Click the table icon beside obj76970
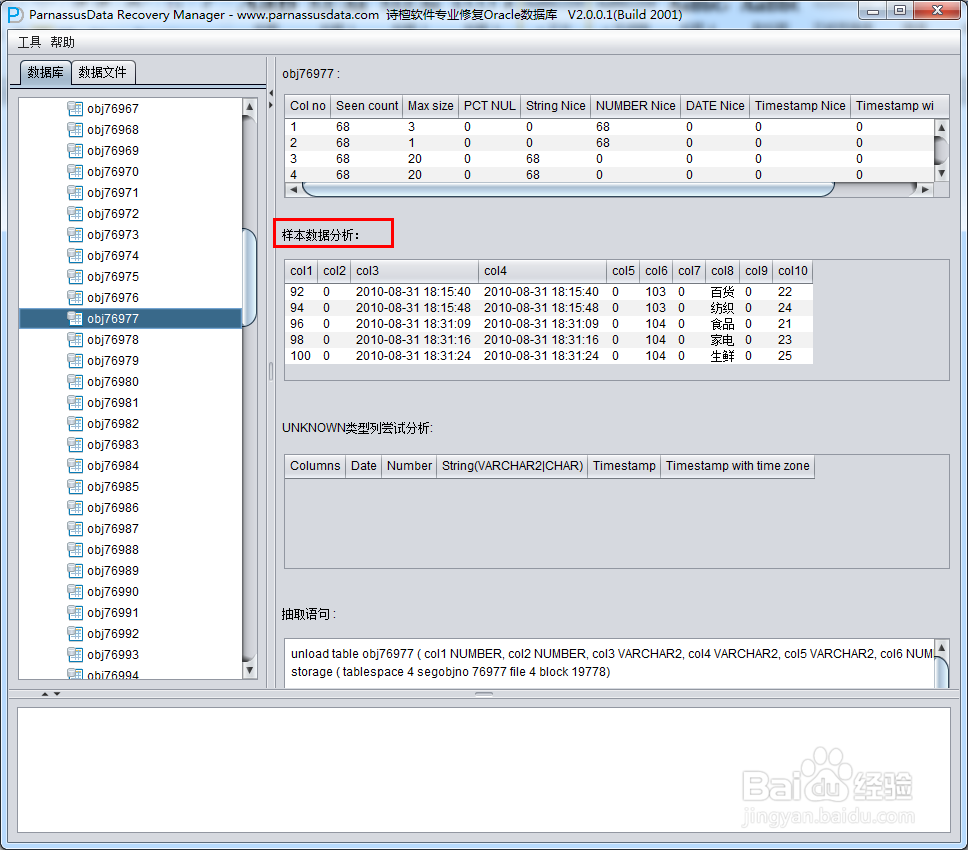This screenshot has height=850, width=968. (x=75, y=172)
